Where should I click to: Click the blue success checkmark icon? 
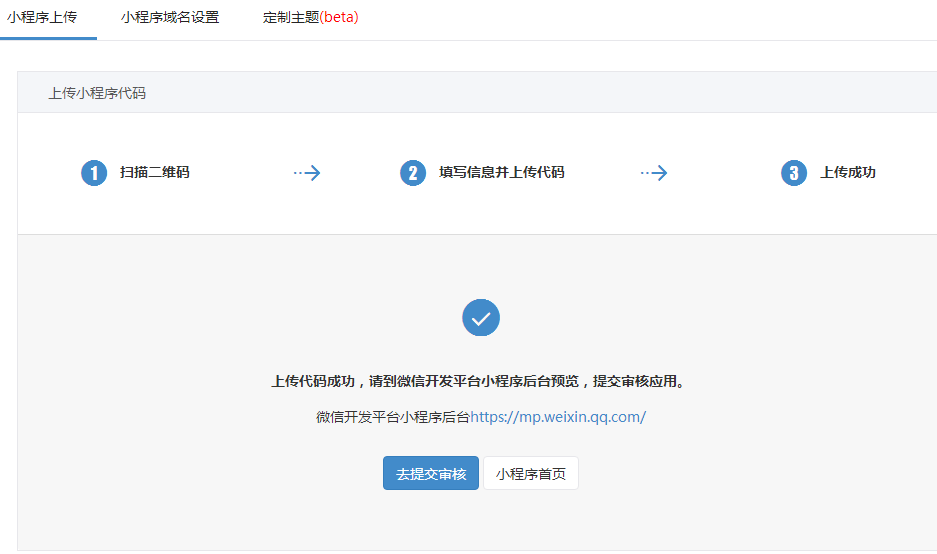480,317
